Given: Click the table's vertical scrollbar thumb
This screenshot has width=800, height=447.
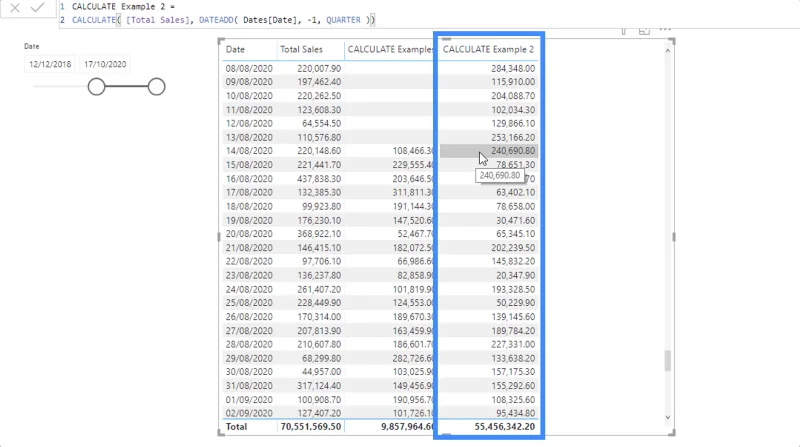Looking at the screenshot, I should 667,361.
